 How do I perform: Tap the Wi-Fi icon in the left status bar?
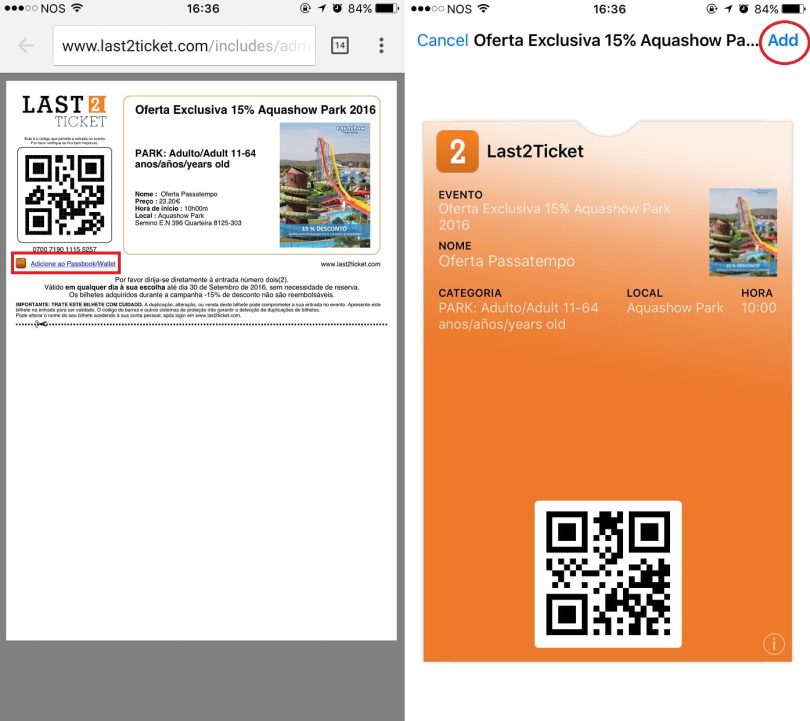pyautogui.click(x=76, y=8)
